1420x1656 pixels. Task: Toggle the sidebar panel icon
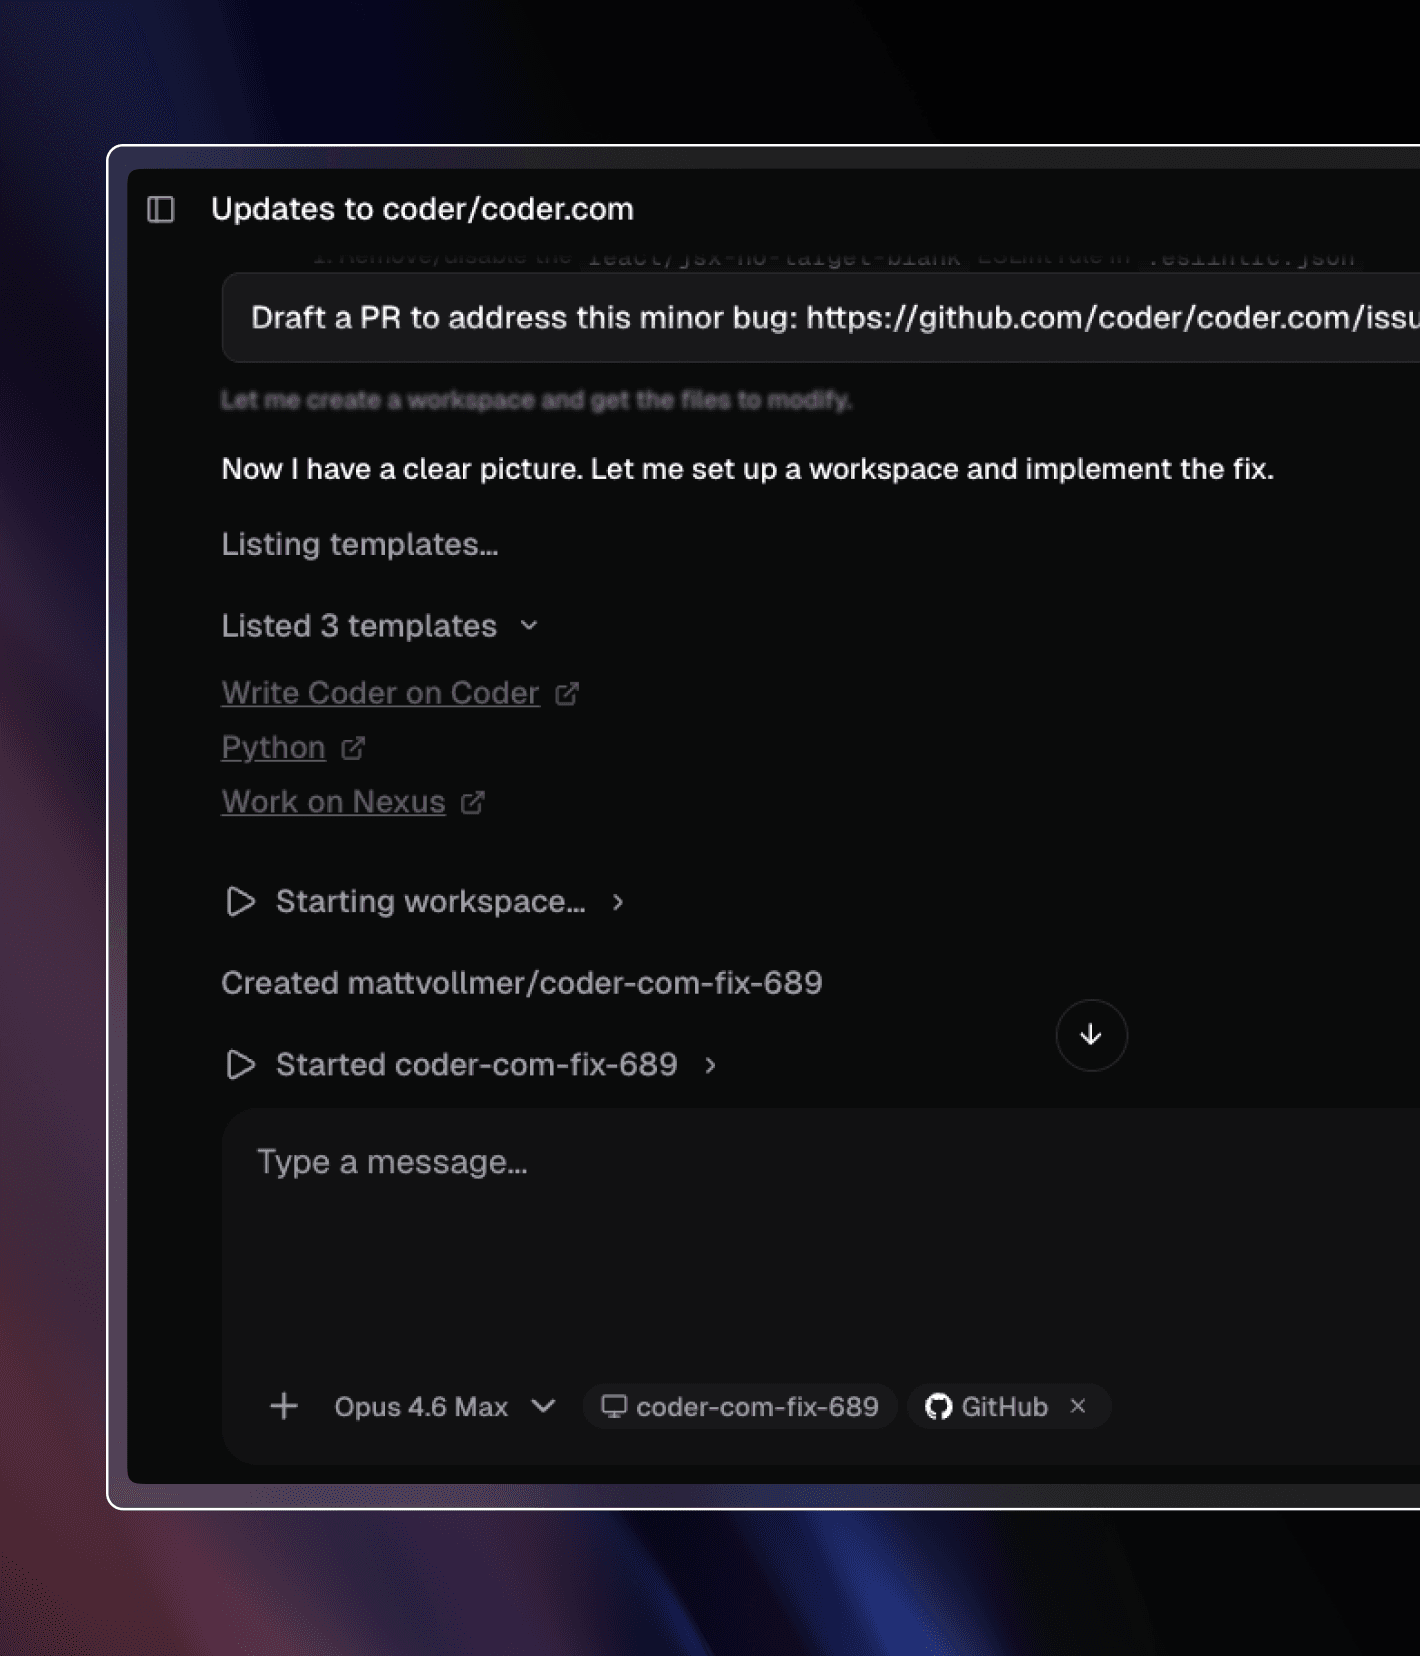tap(161, 209)
